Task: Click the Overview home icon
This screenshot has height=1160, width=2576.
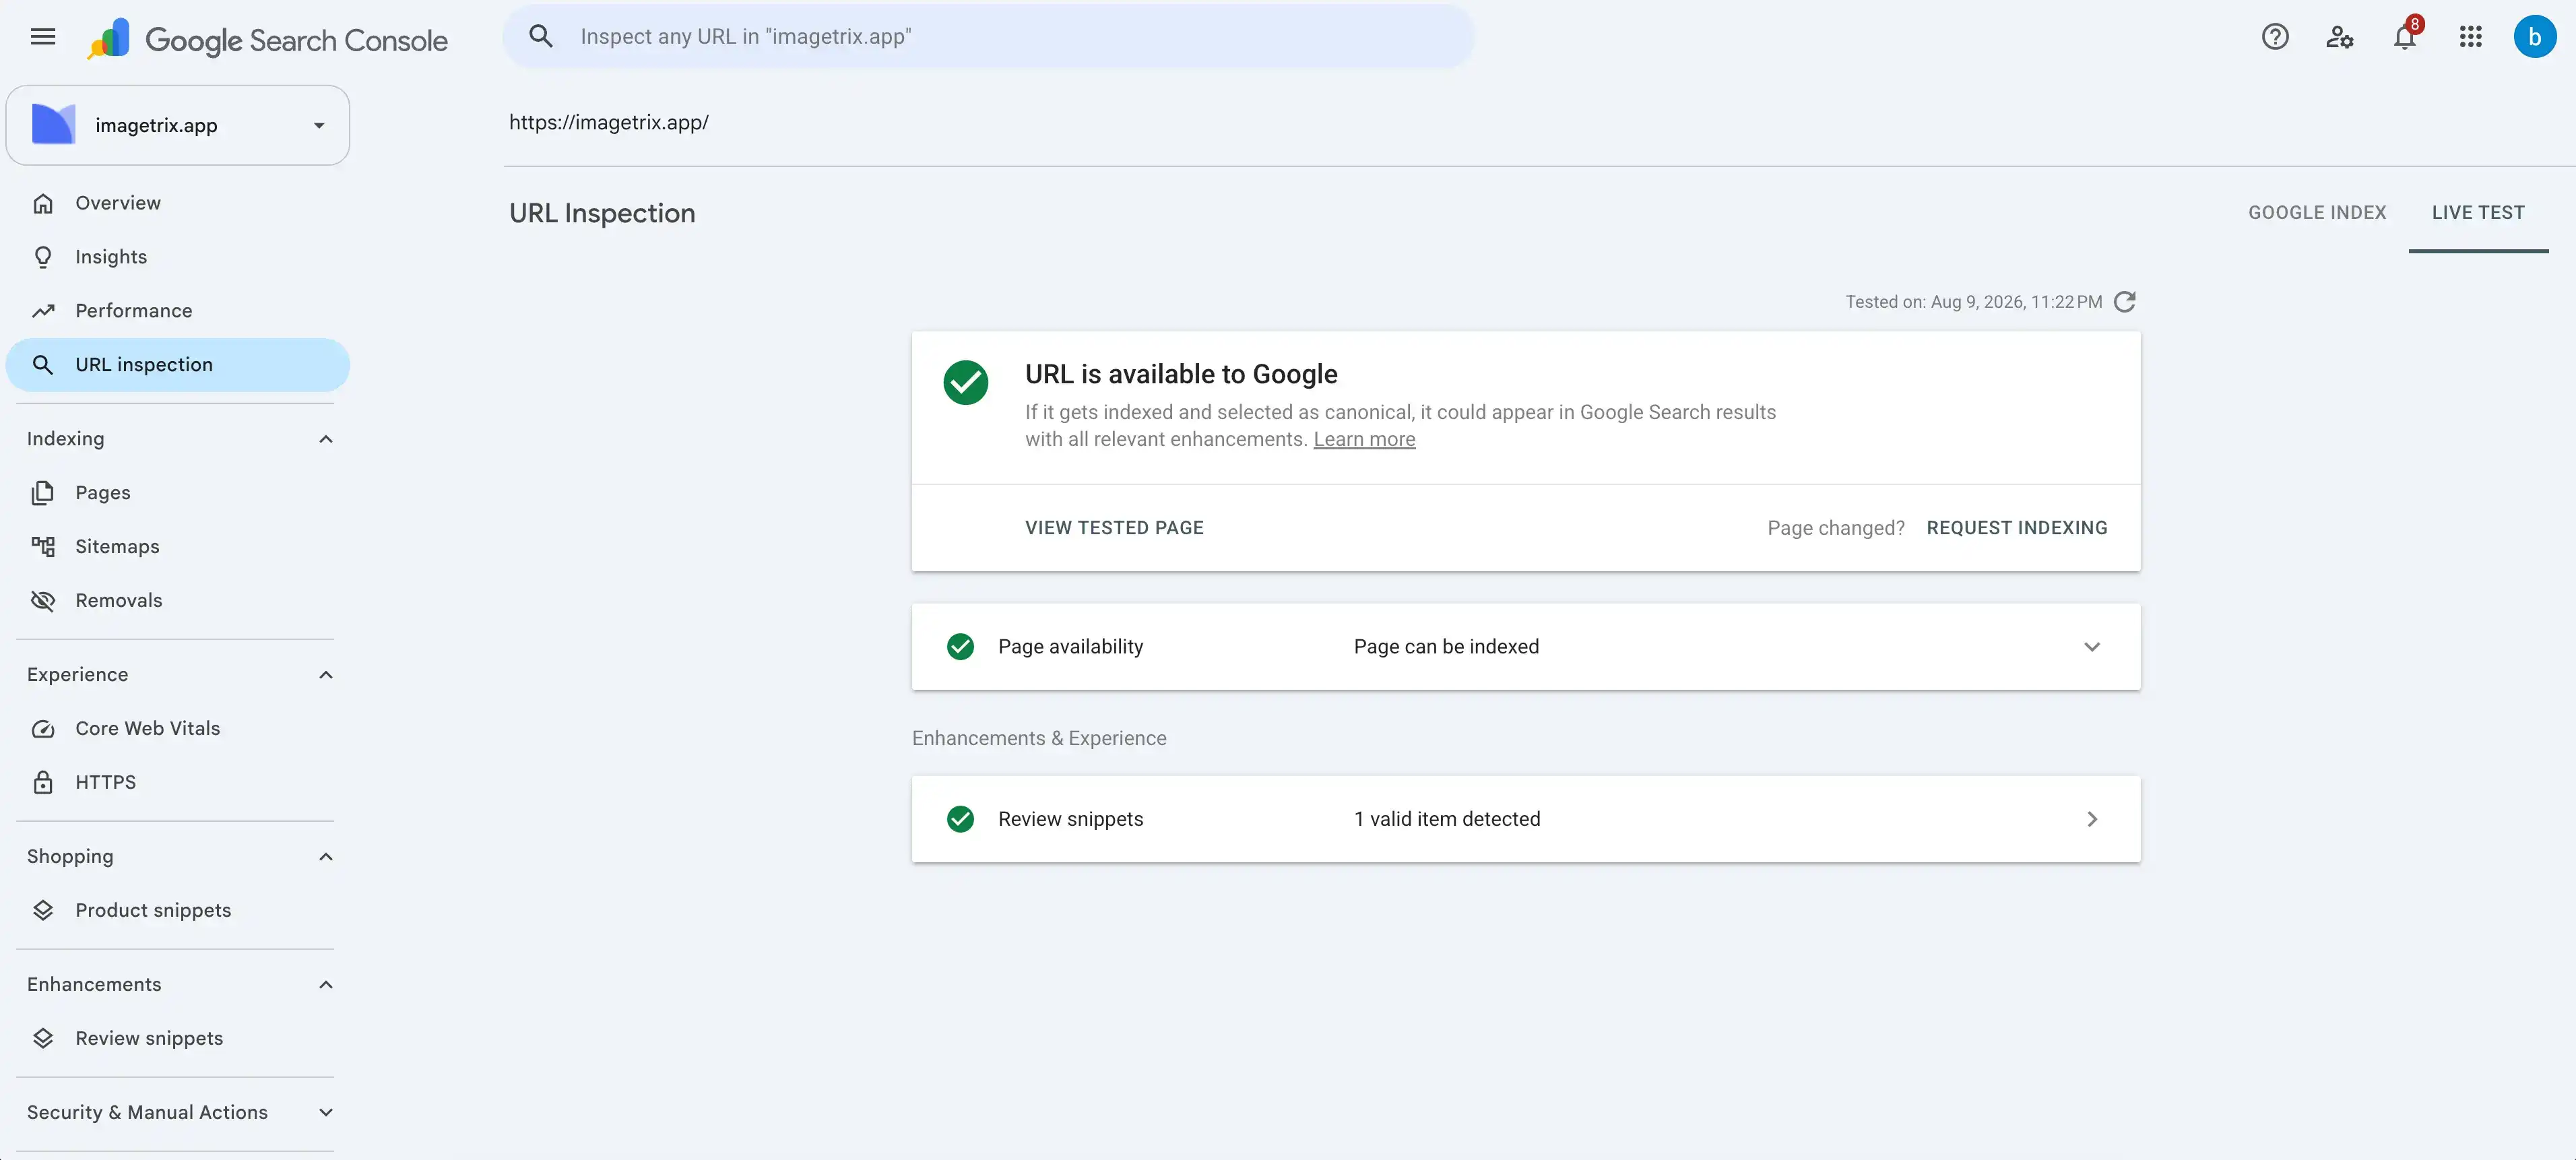Action: (x=43, y=203)
